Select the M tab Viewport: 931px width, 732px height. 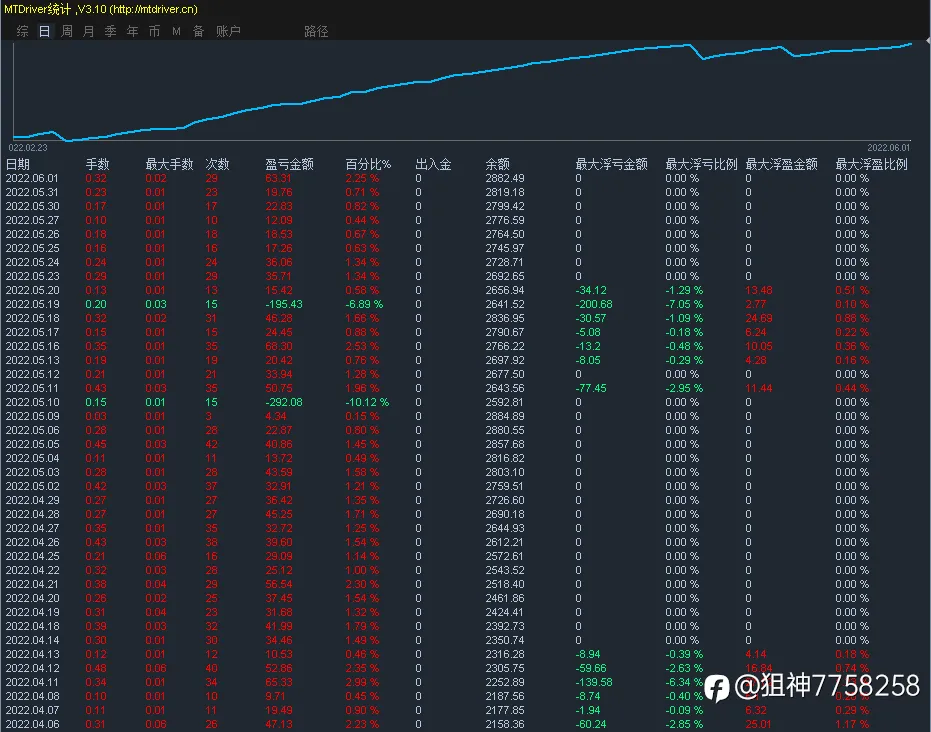click(x=176, y=31)
